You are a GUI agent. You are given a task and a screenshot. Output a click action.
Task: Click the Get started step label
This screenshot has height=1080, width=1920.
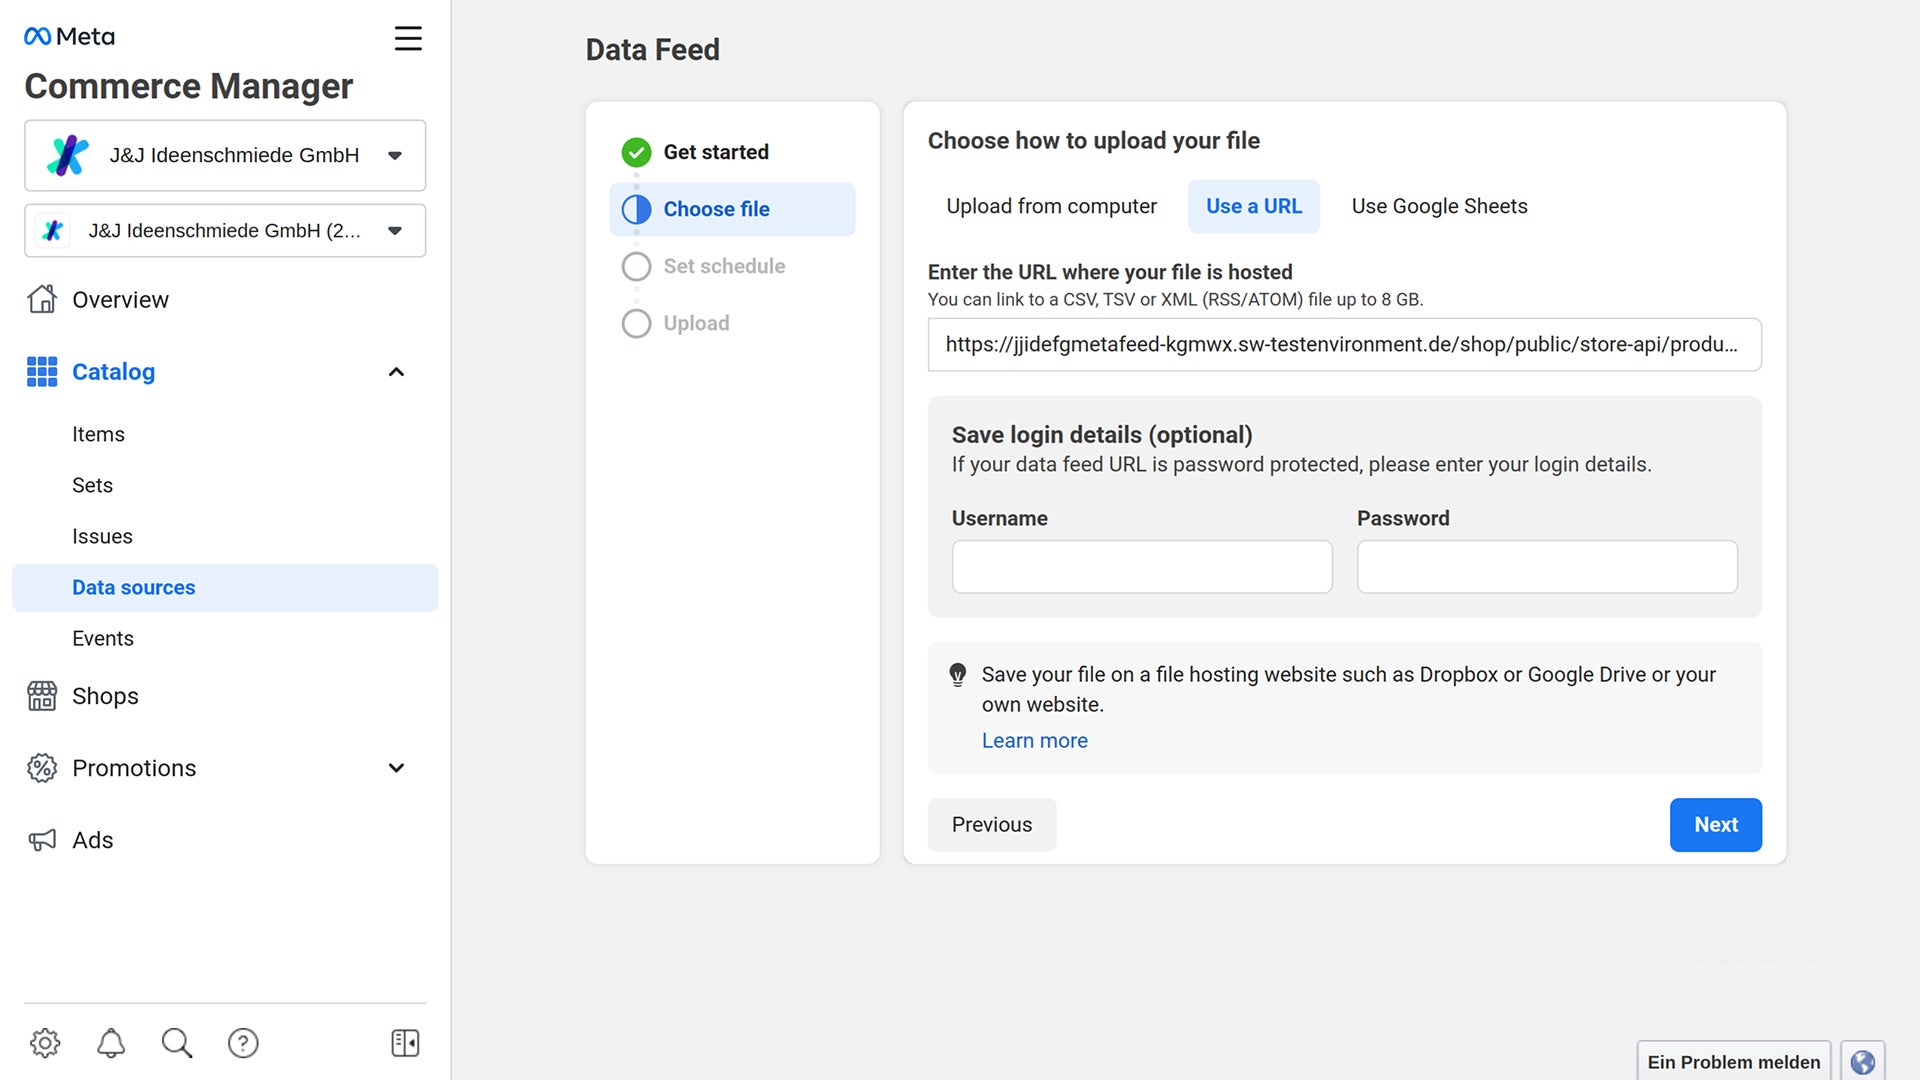coord(716,152)
